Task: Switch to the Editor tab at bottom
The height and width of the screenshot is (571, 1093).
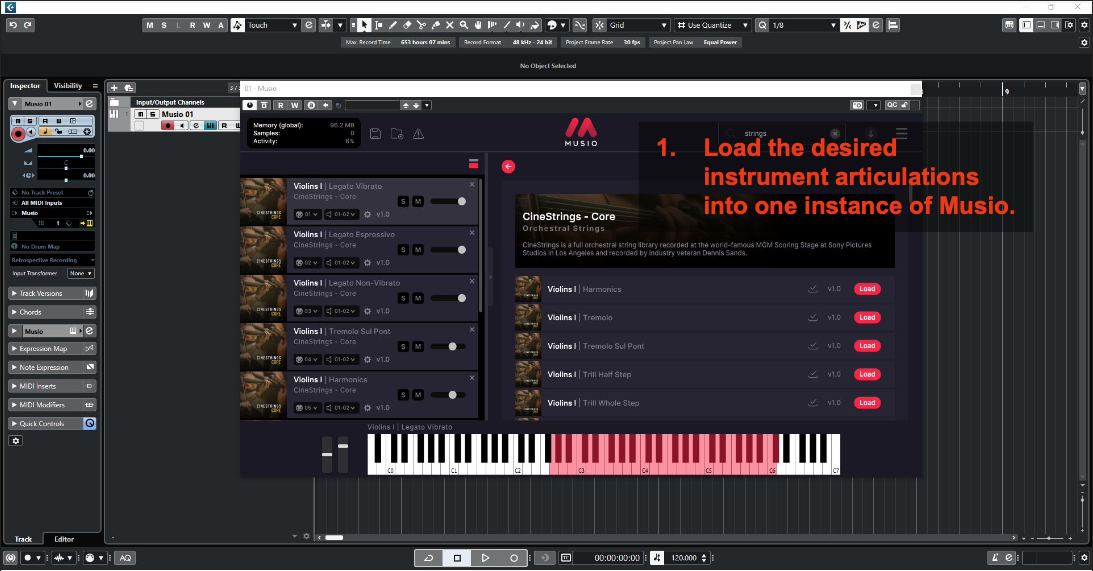Action: pos(64,539)
